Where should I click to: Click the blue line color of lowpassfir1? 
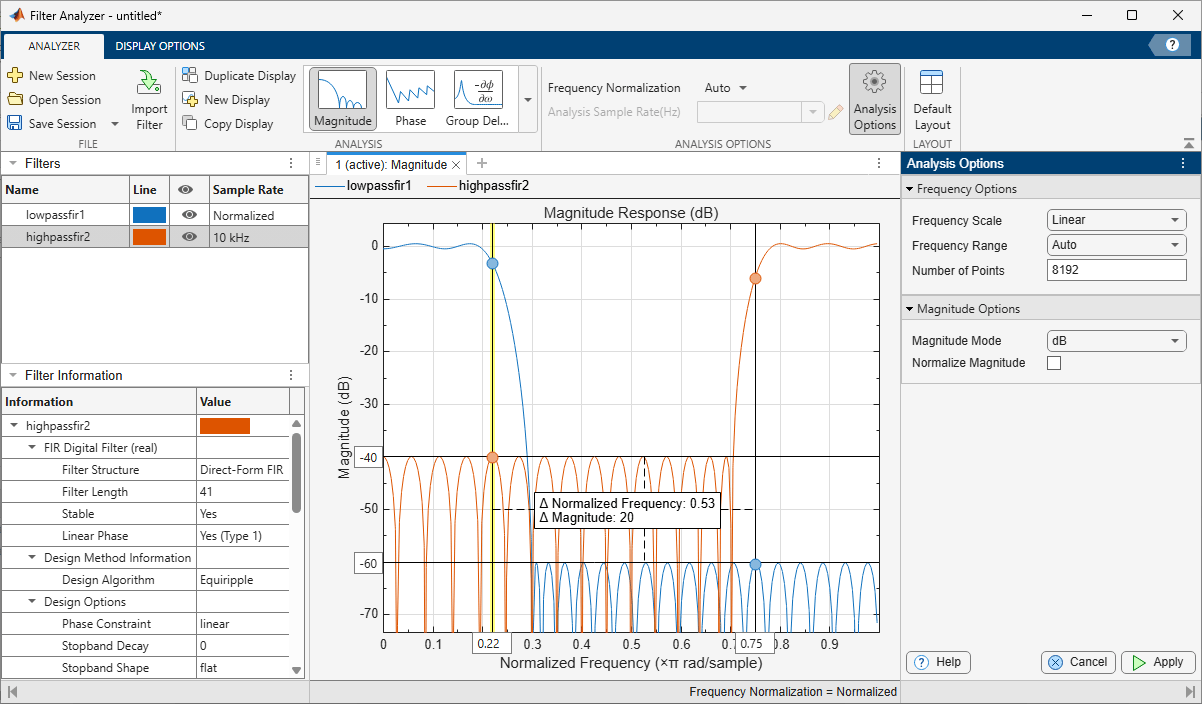coord(149,215)
